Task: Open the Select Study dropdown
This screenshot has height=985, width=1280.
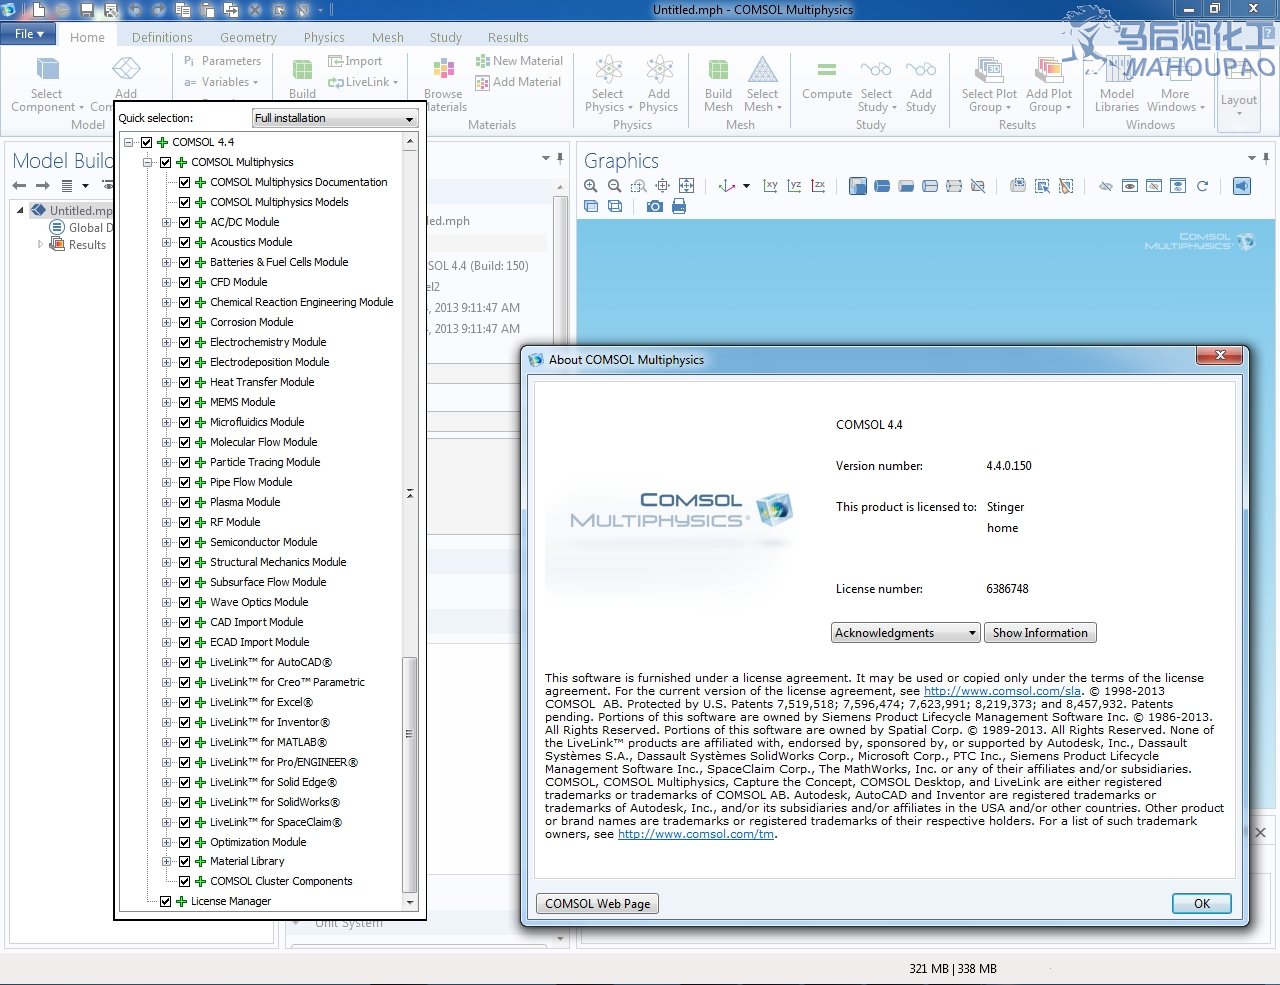Action: pyautogui.click(x=875, y=84)
